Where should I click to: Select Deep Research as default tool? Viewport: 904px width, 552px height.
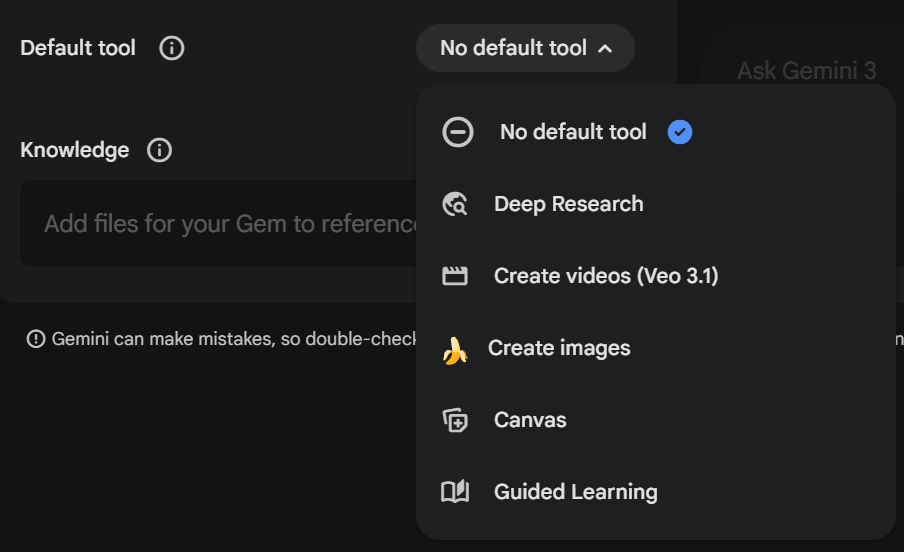tap(568, 204)
